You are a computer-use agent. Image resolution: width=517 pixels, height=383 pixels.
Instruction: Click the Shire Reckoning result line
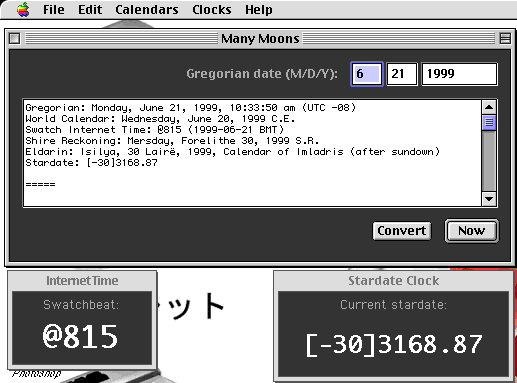click(172, 141)
